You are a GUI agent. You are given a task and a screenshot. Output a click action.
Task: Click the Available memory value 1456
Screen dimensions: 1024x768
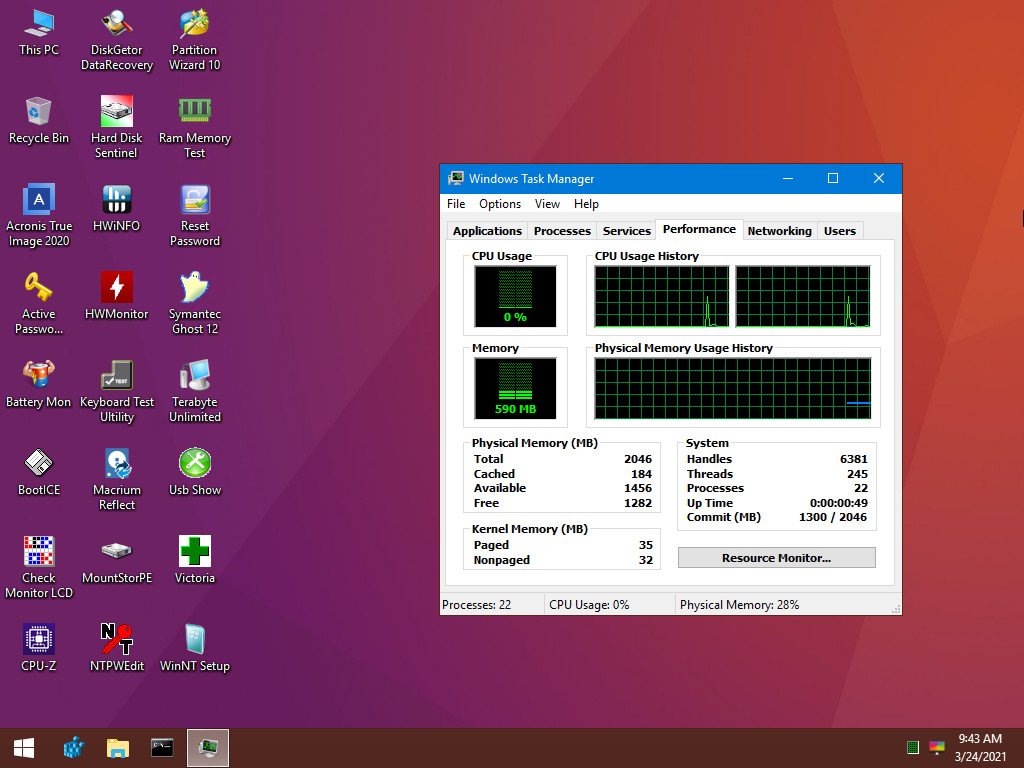coord(638,488)
